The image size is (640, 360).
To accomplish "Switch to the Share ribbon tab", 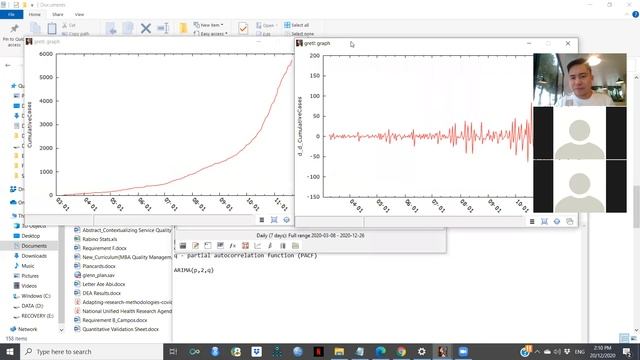I will (x=58, y=14).
